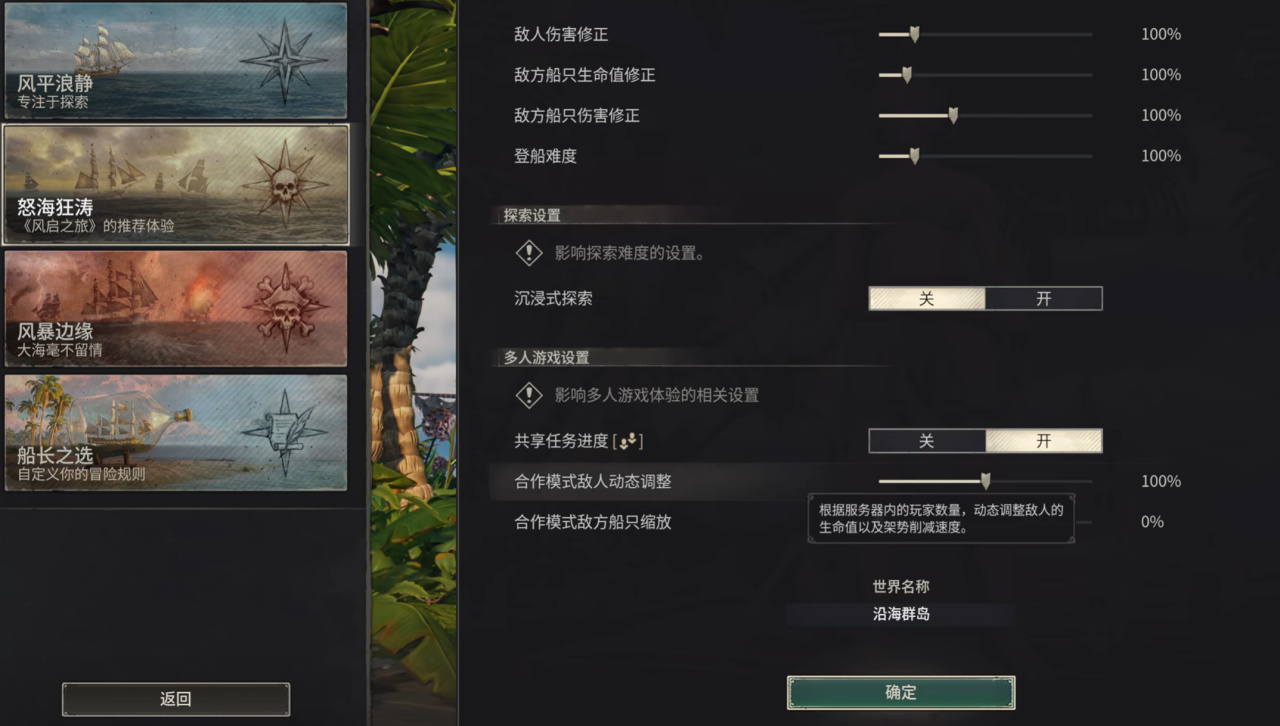This screenshot has width=1280, height=726.
Task: Click the 返回 back button
Action: click(x=176, y=699)
